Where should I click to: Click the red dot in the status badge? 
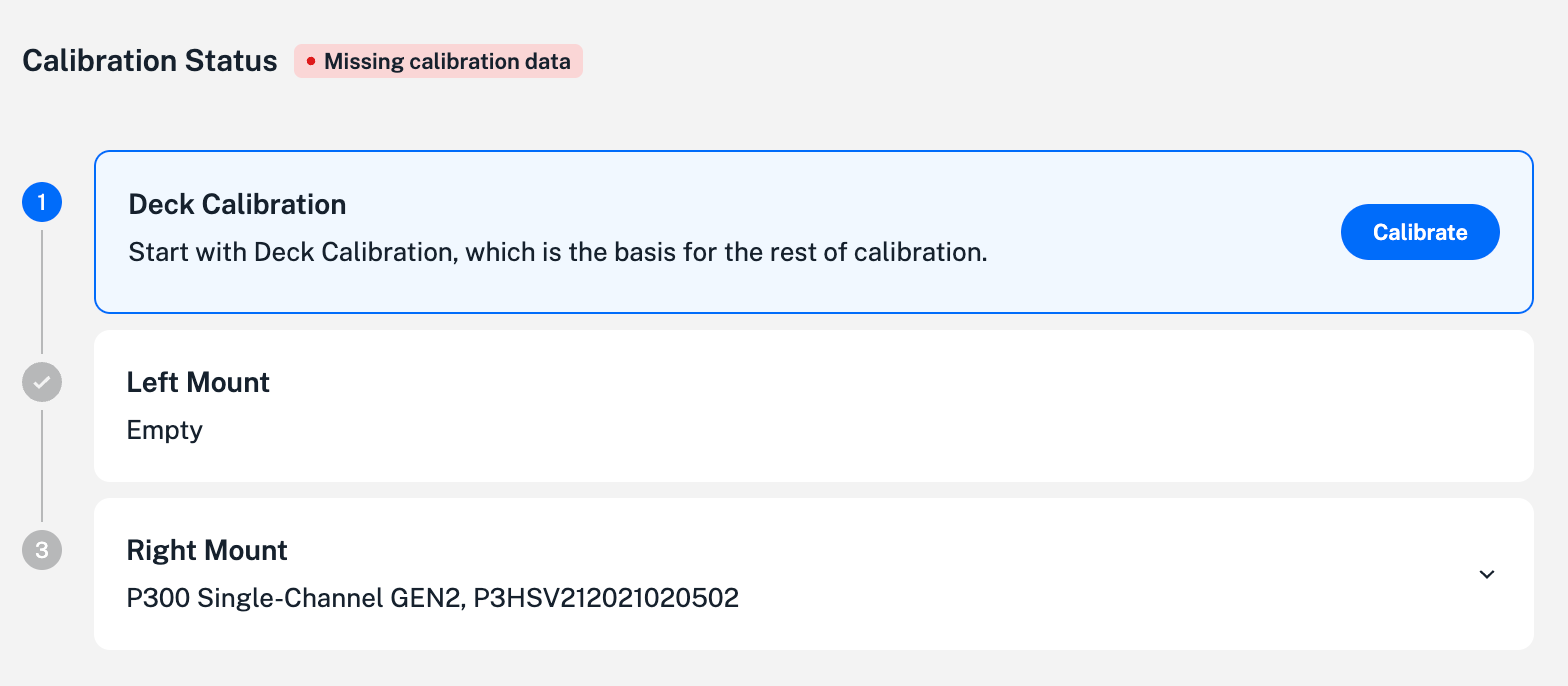[311, 61]
